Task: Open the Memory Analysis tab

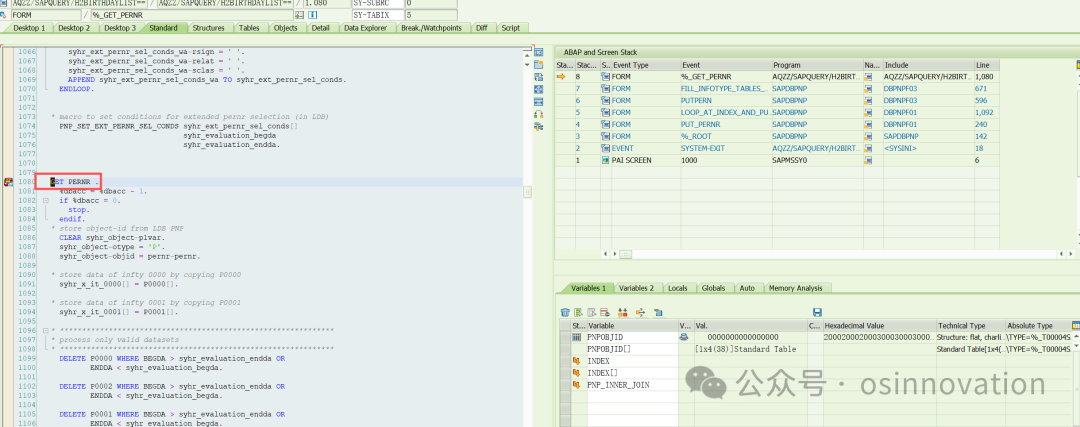Action: tap(796, 288)
